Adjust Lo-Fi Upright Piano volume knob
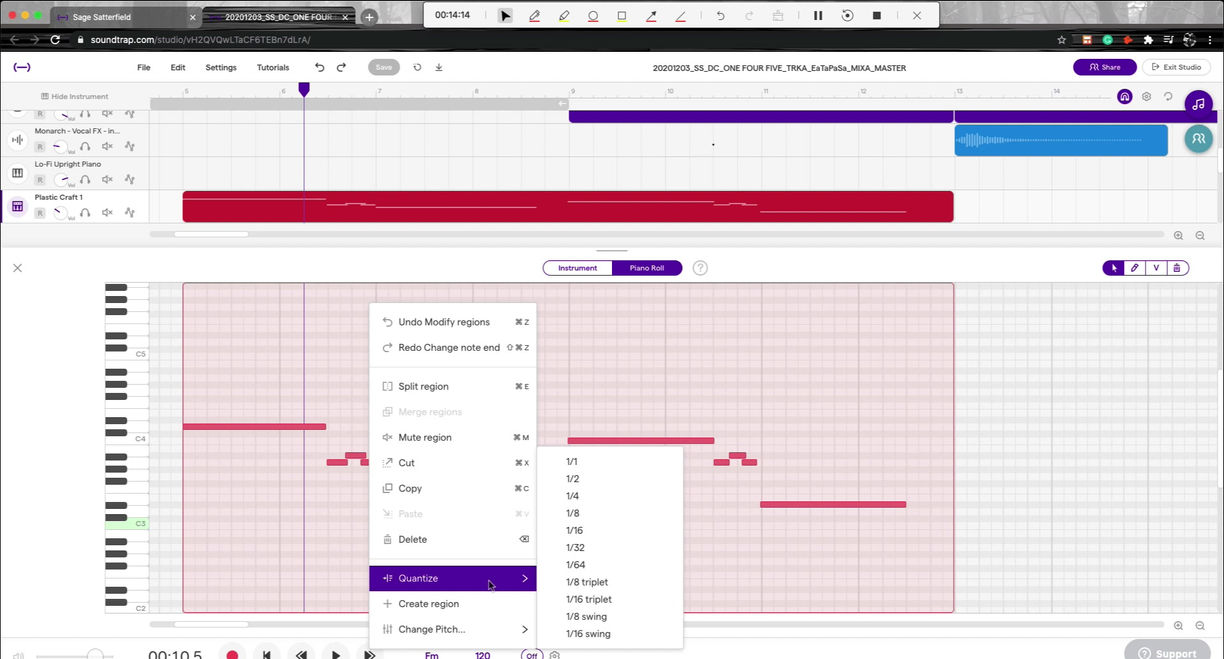Screen dimensions: 1224x659 click(x=63, y=180)
